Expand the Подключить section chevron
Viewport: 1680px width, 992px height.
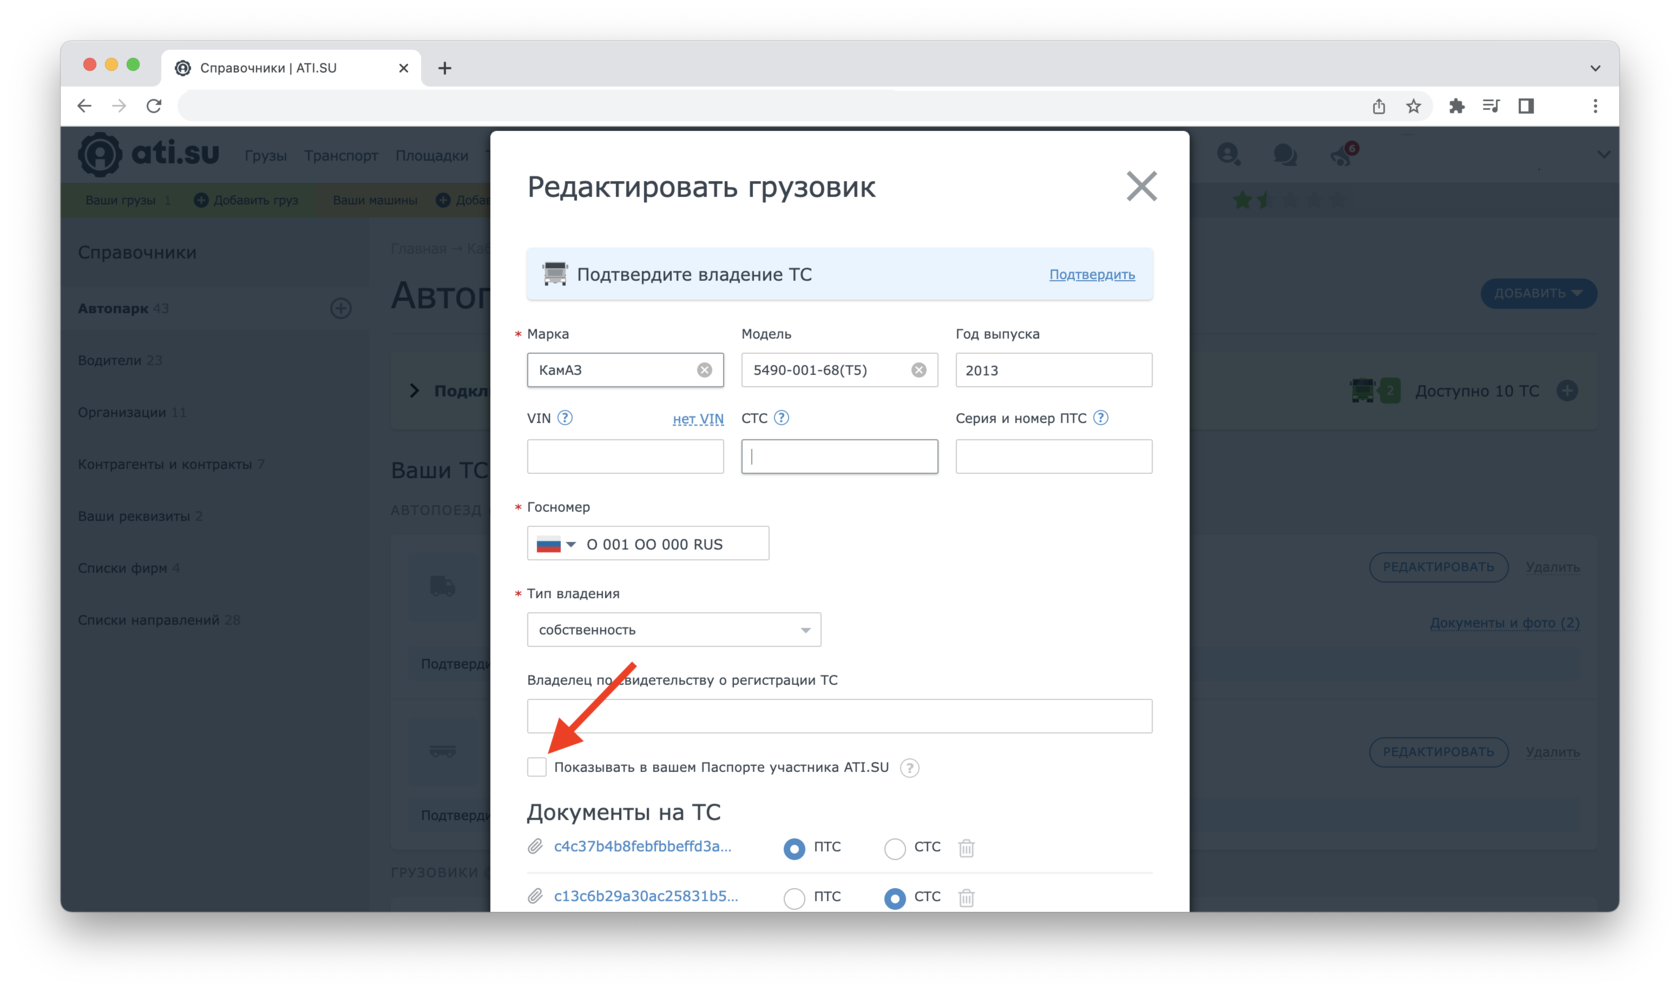click(x=414, y=391)
